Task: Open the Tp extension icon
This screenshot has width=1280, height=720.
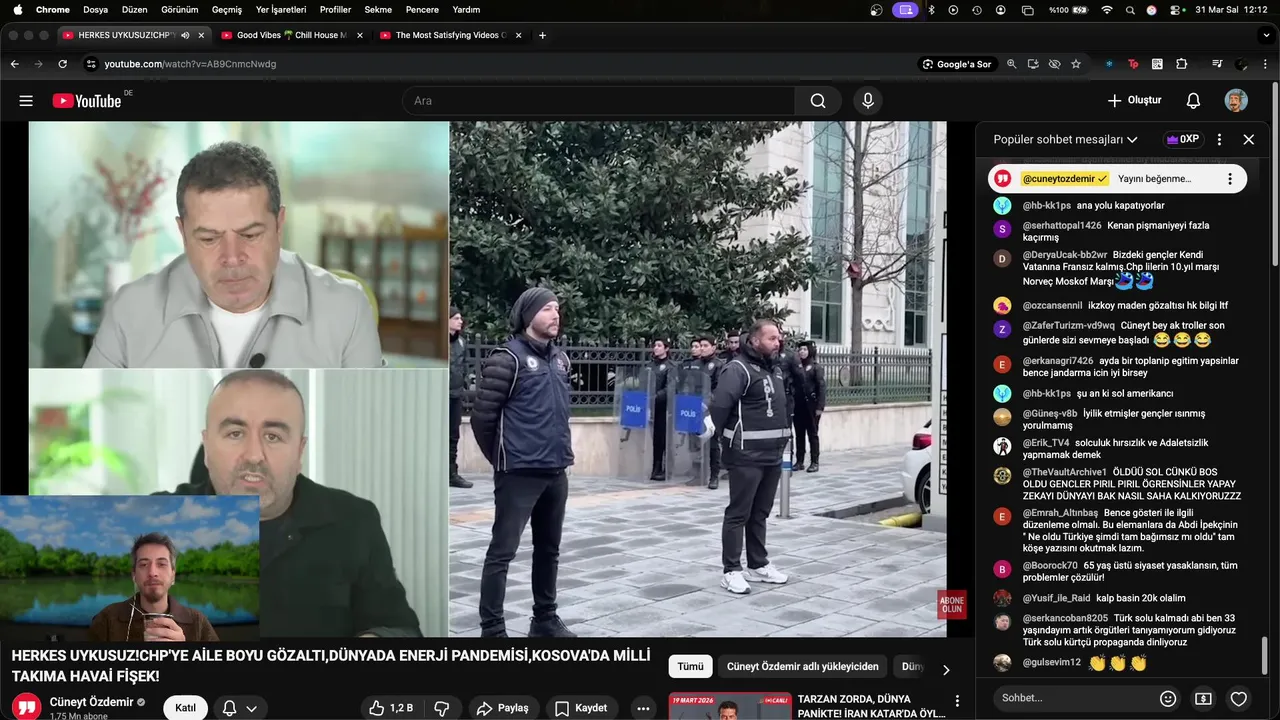Action: point(1133,64)
